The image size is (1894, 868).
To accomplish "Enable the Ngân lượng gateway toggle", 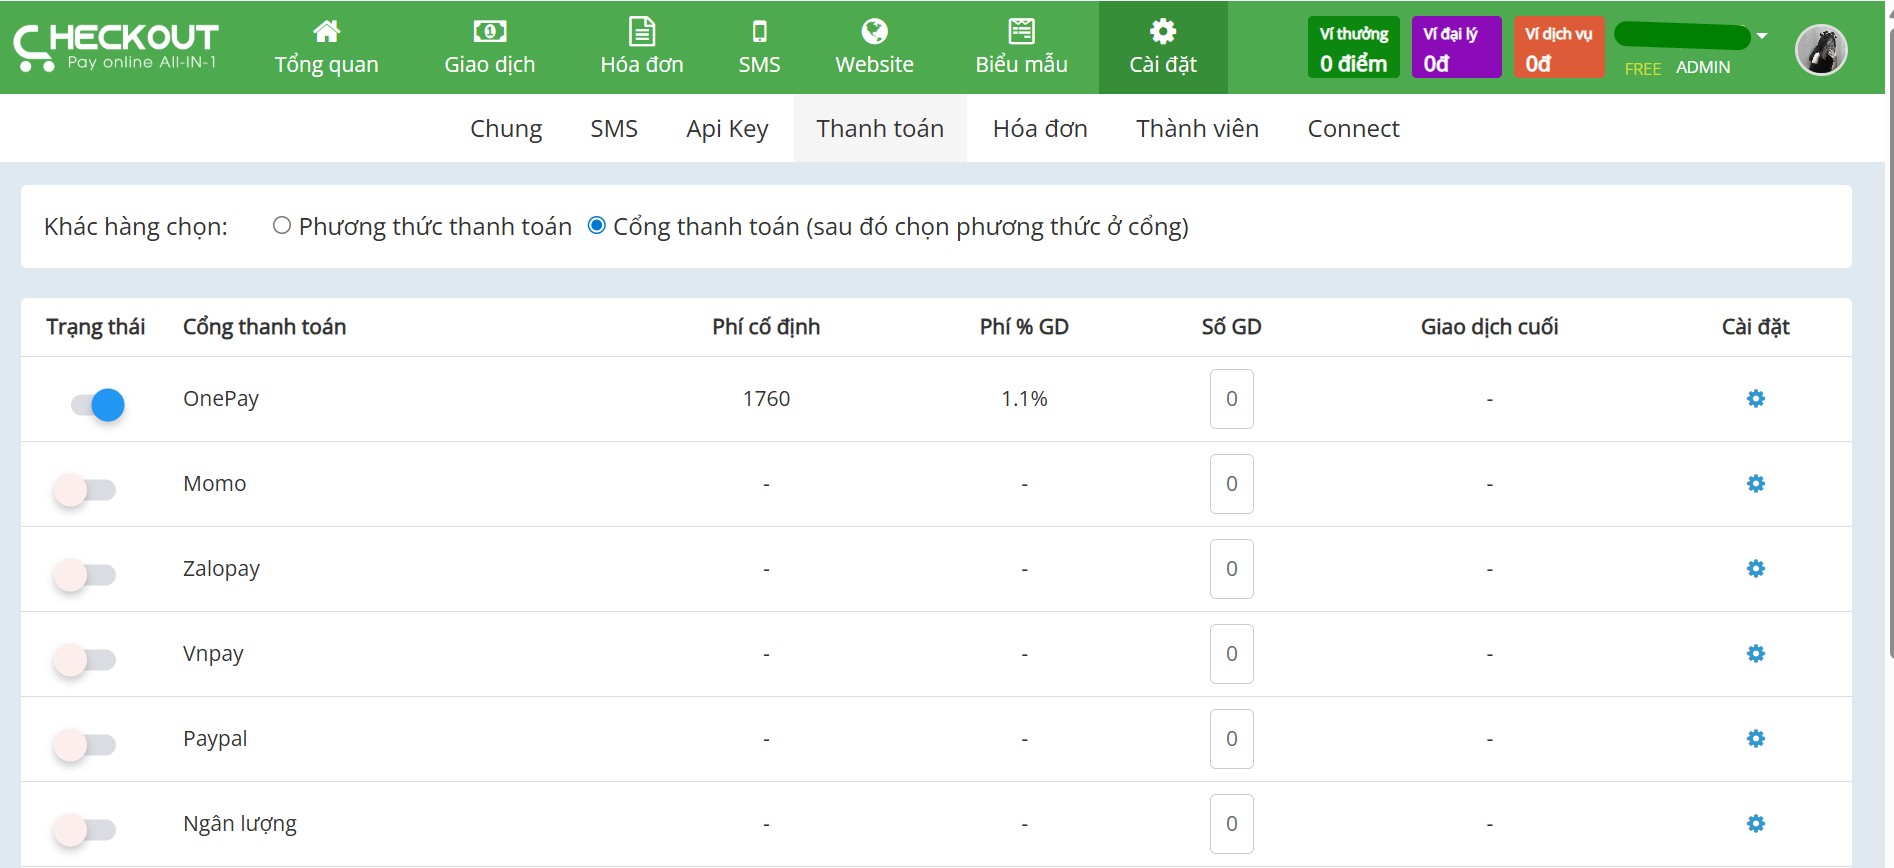I will (x=85, y=830).
